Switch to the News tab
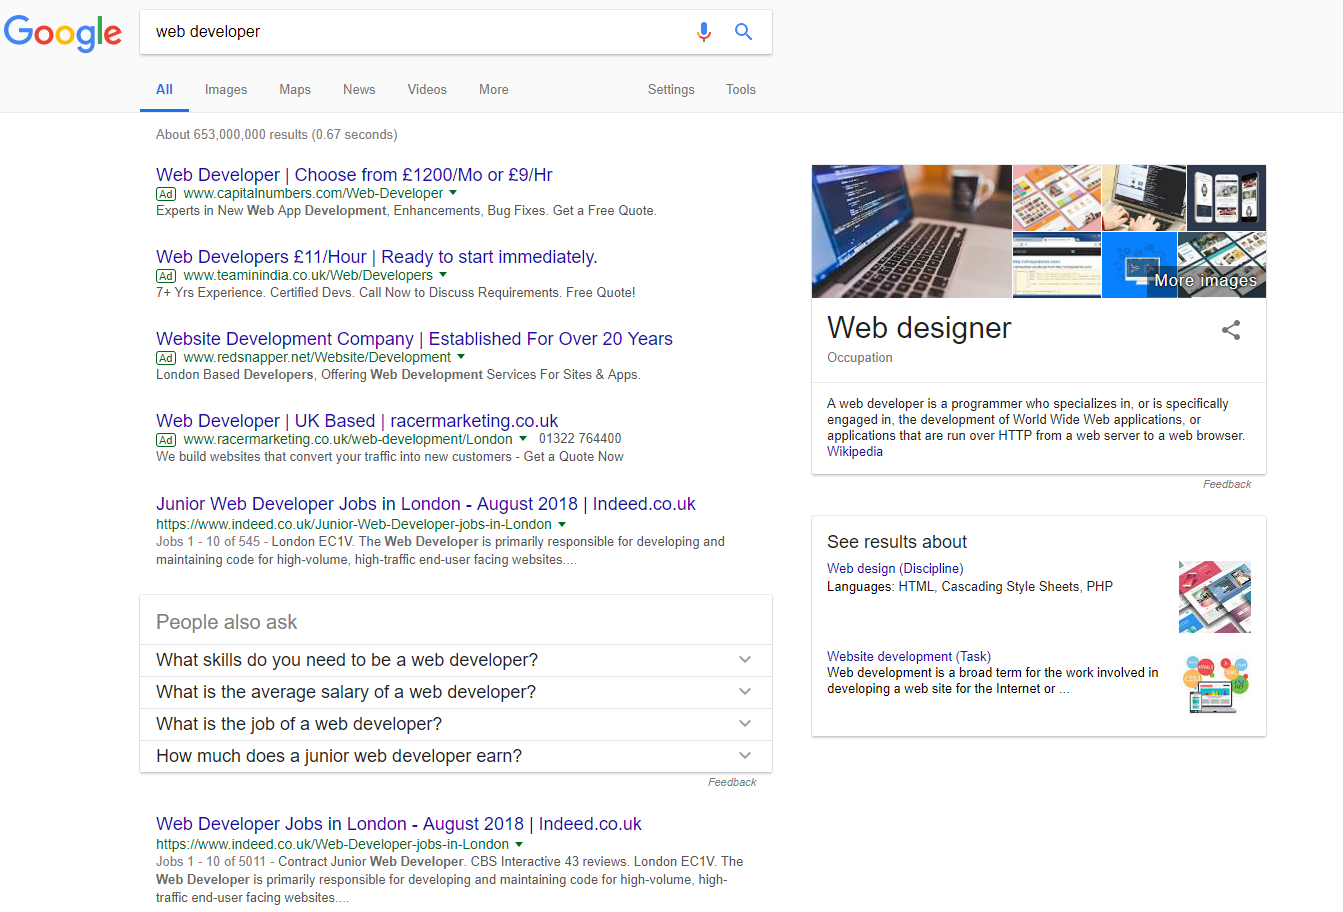The width and height of the screenshot is (1343, 912). point(359,89)
